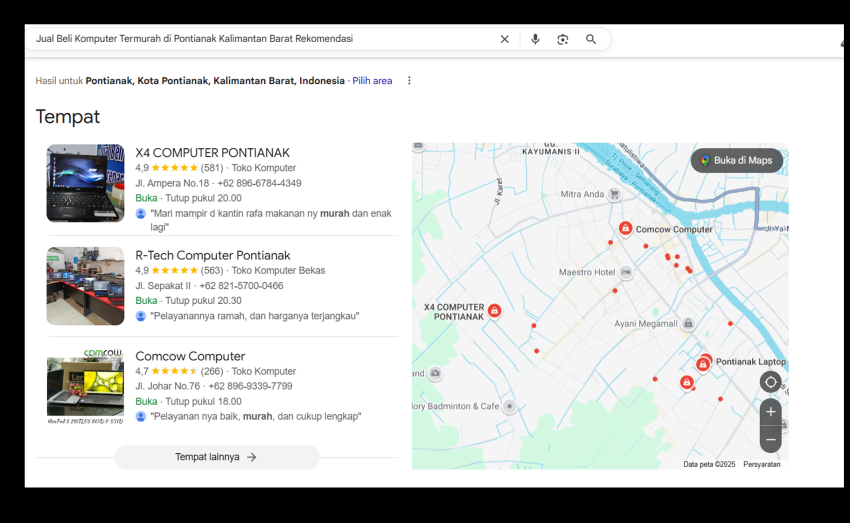The width and height of the screenshot is (850, 523).
Task: Open Google Lens image search
Action: 563,39
